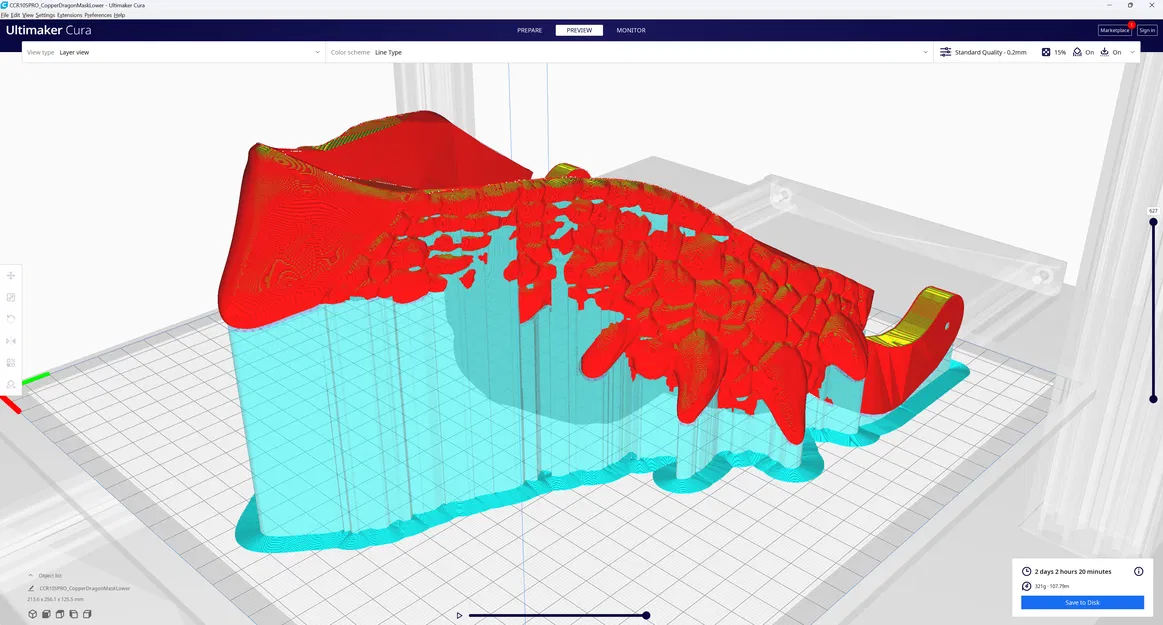Click the build plate adhesion icon
The width and height of the screenshot is (1163, 625).
(x=1104, y=53)
